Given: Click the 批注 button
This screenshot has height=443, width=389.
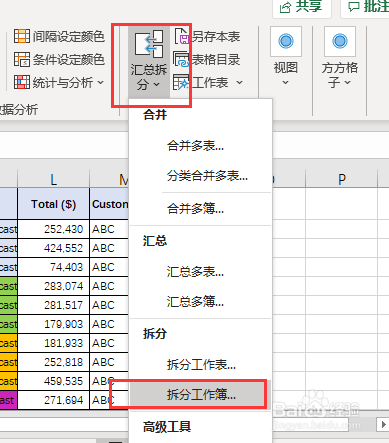Looking at the screenshot, I should pos(366,7).
